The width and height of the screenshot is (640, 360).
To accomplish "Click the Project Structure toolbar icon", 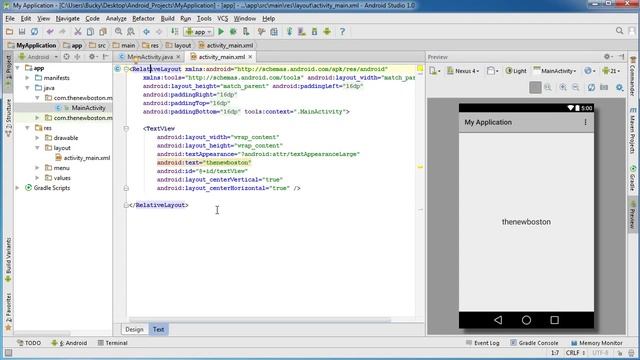I will coord(274,32).
